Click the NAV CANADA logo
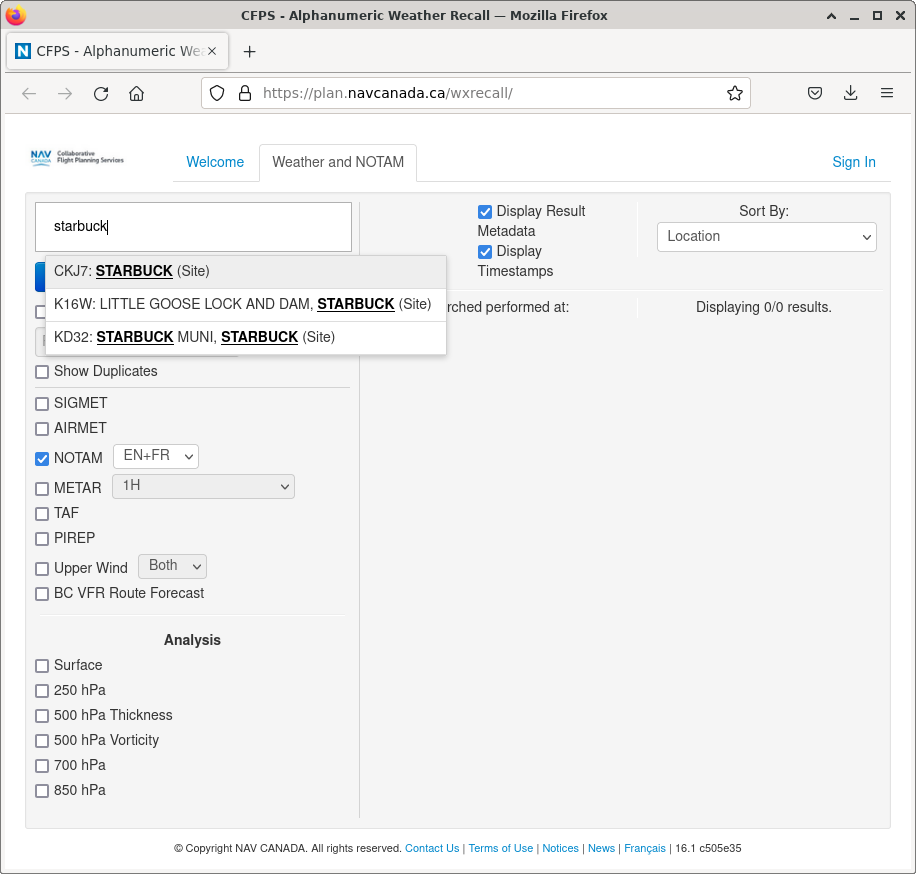This screenshot has height=874, width=916. [x=77, y=158]
